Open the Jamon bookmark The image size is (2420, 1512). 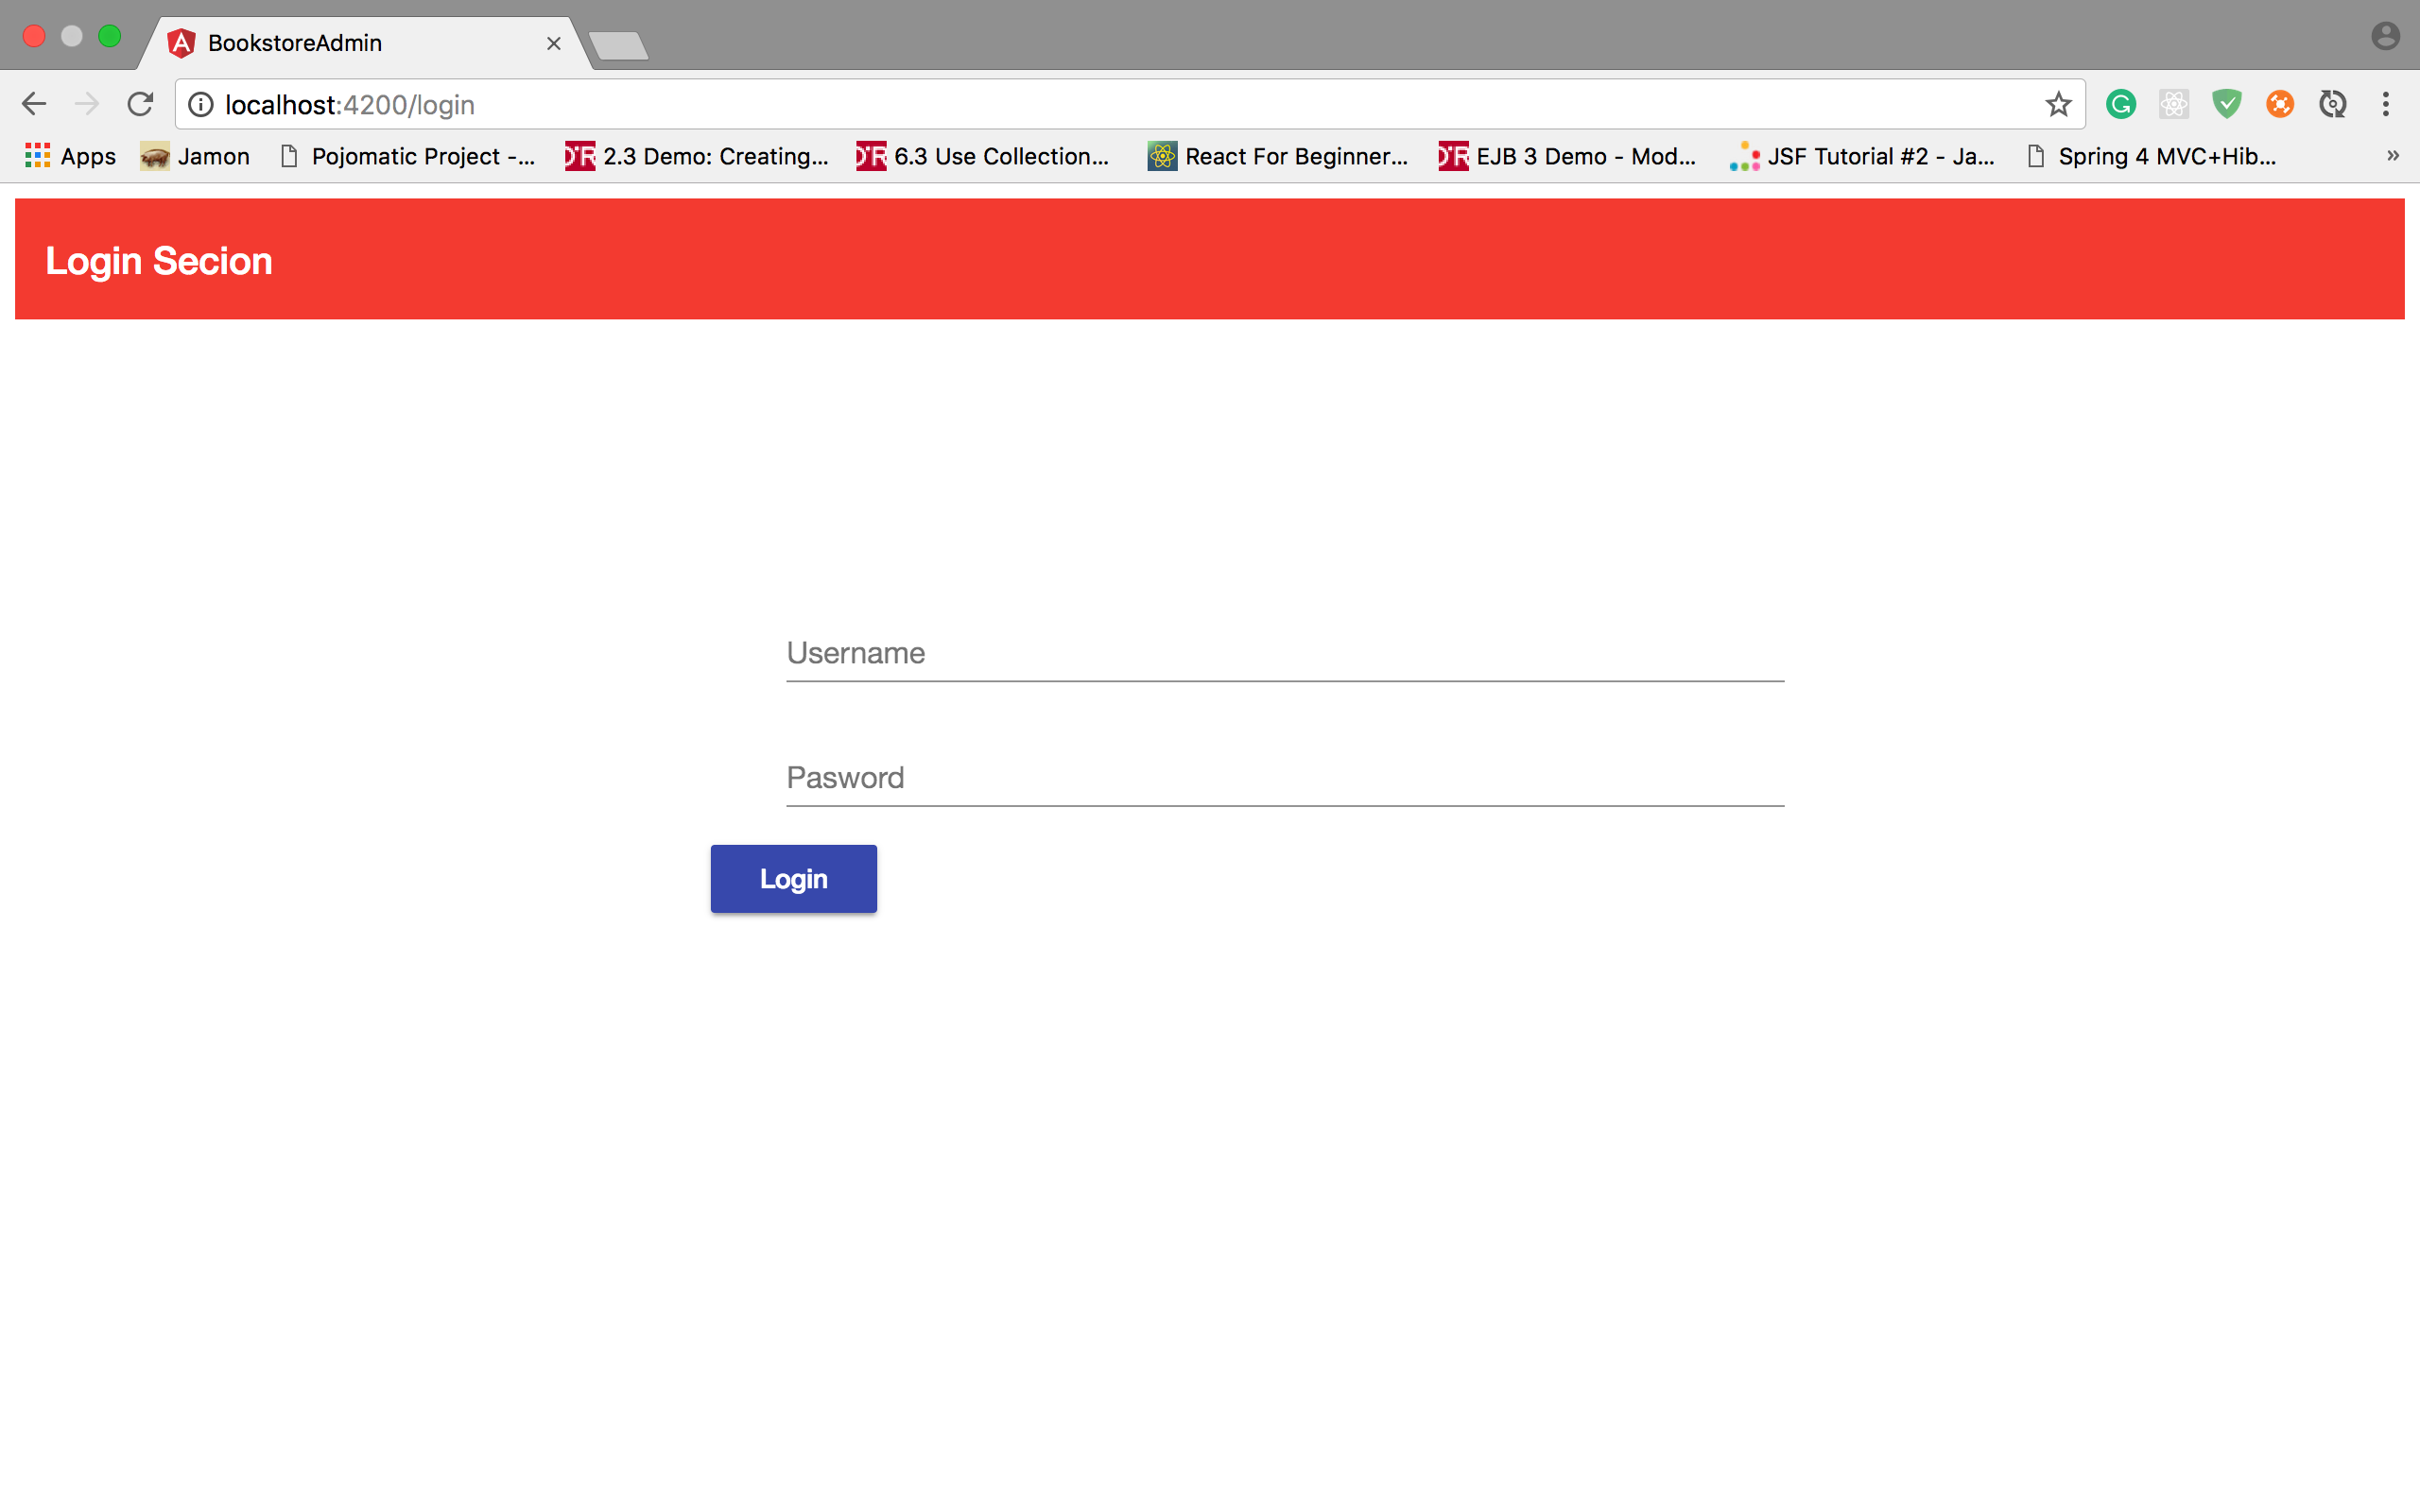[196, 156]
